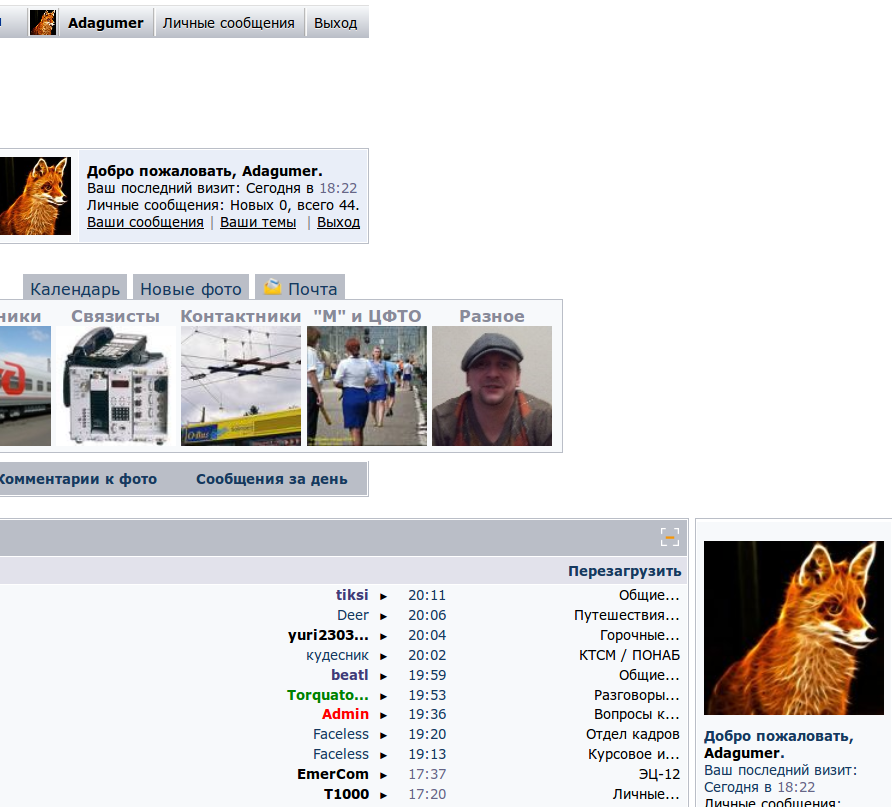Go to last post arrow beside EmerCom
The image size is (892, 807).
(x=384, y=775)
